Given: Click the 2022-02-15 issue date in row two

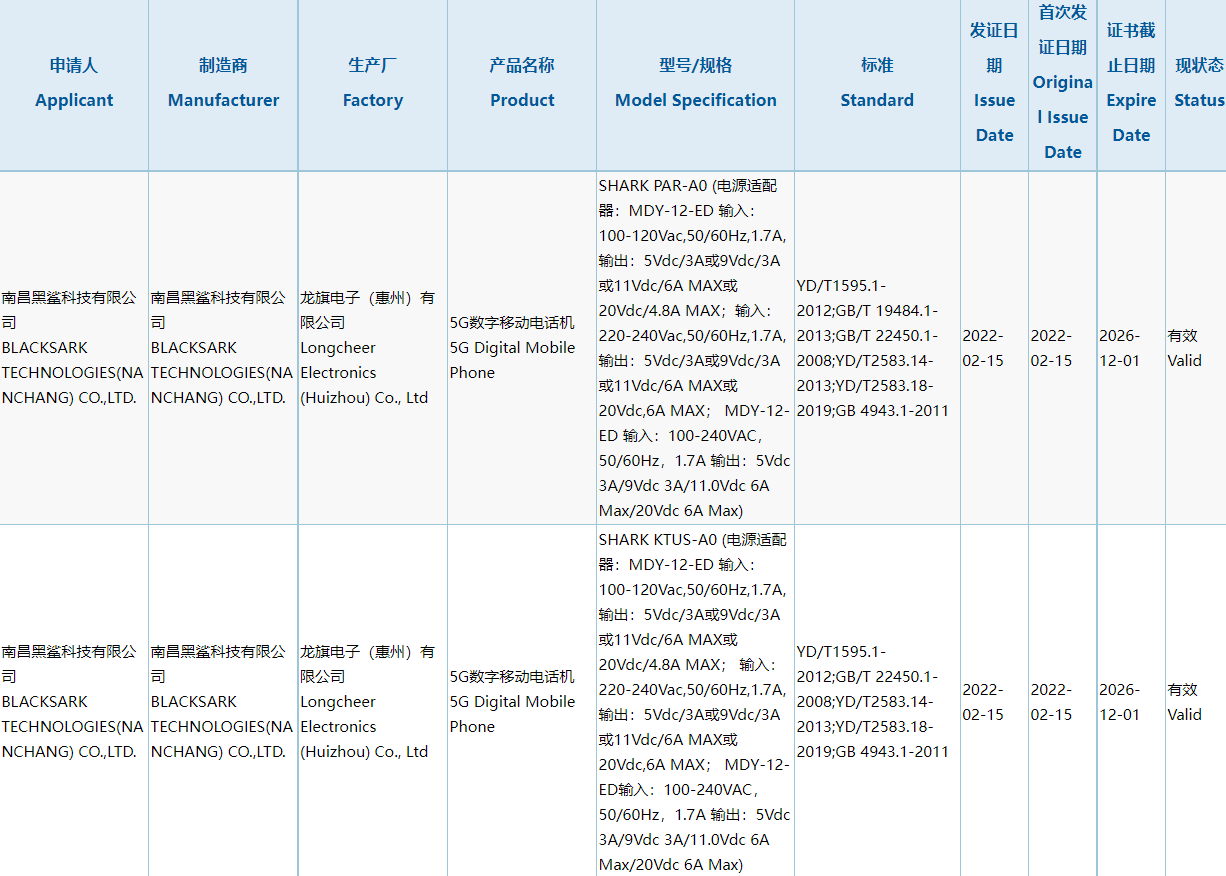Looking at the screenshot, I should [x=994, y=702].
